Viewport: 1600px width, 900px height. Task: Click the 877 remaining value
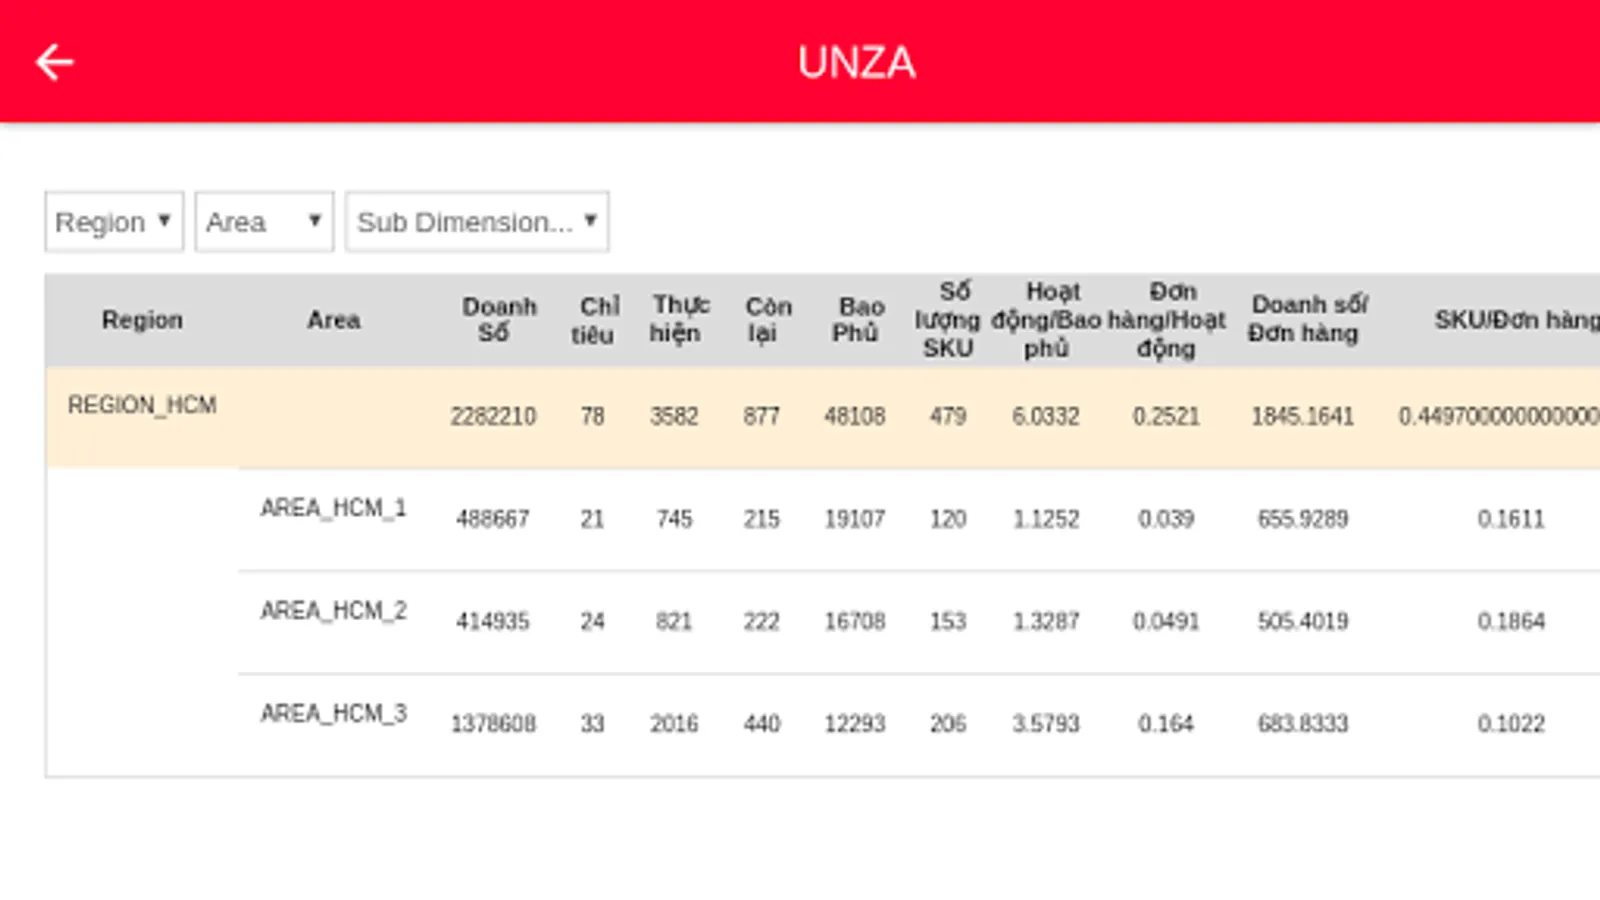pyautogui.click(x=761, y=416)
